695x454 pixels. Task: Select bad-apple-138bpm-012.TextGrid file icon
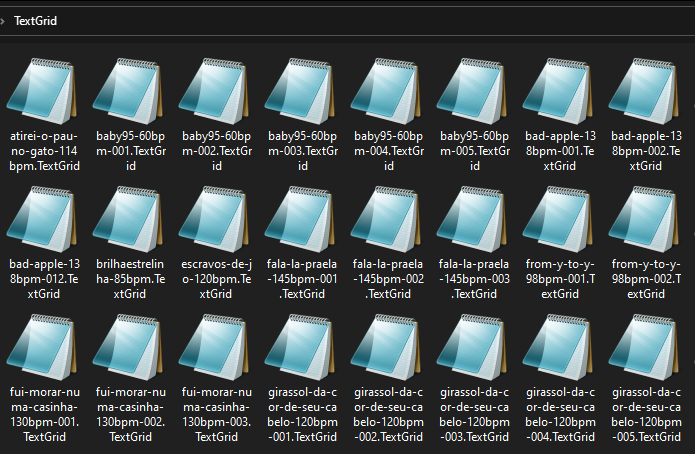coord(43,219)
